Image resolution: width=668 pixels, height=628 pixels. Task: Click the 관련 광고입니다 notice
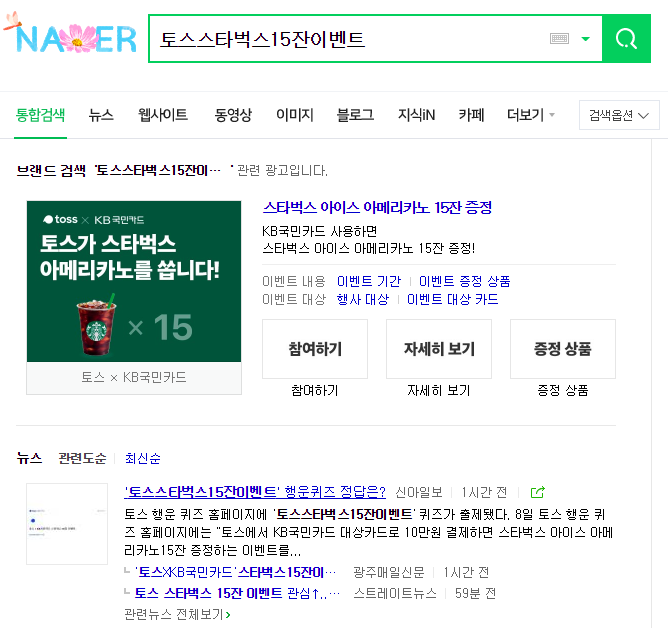tap(282, 171)
